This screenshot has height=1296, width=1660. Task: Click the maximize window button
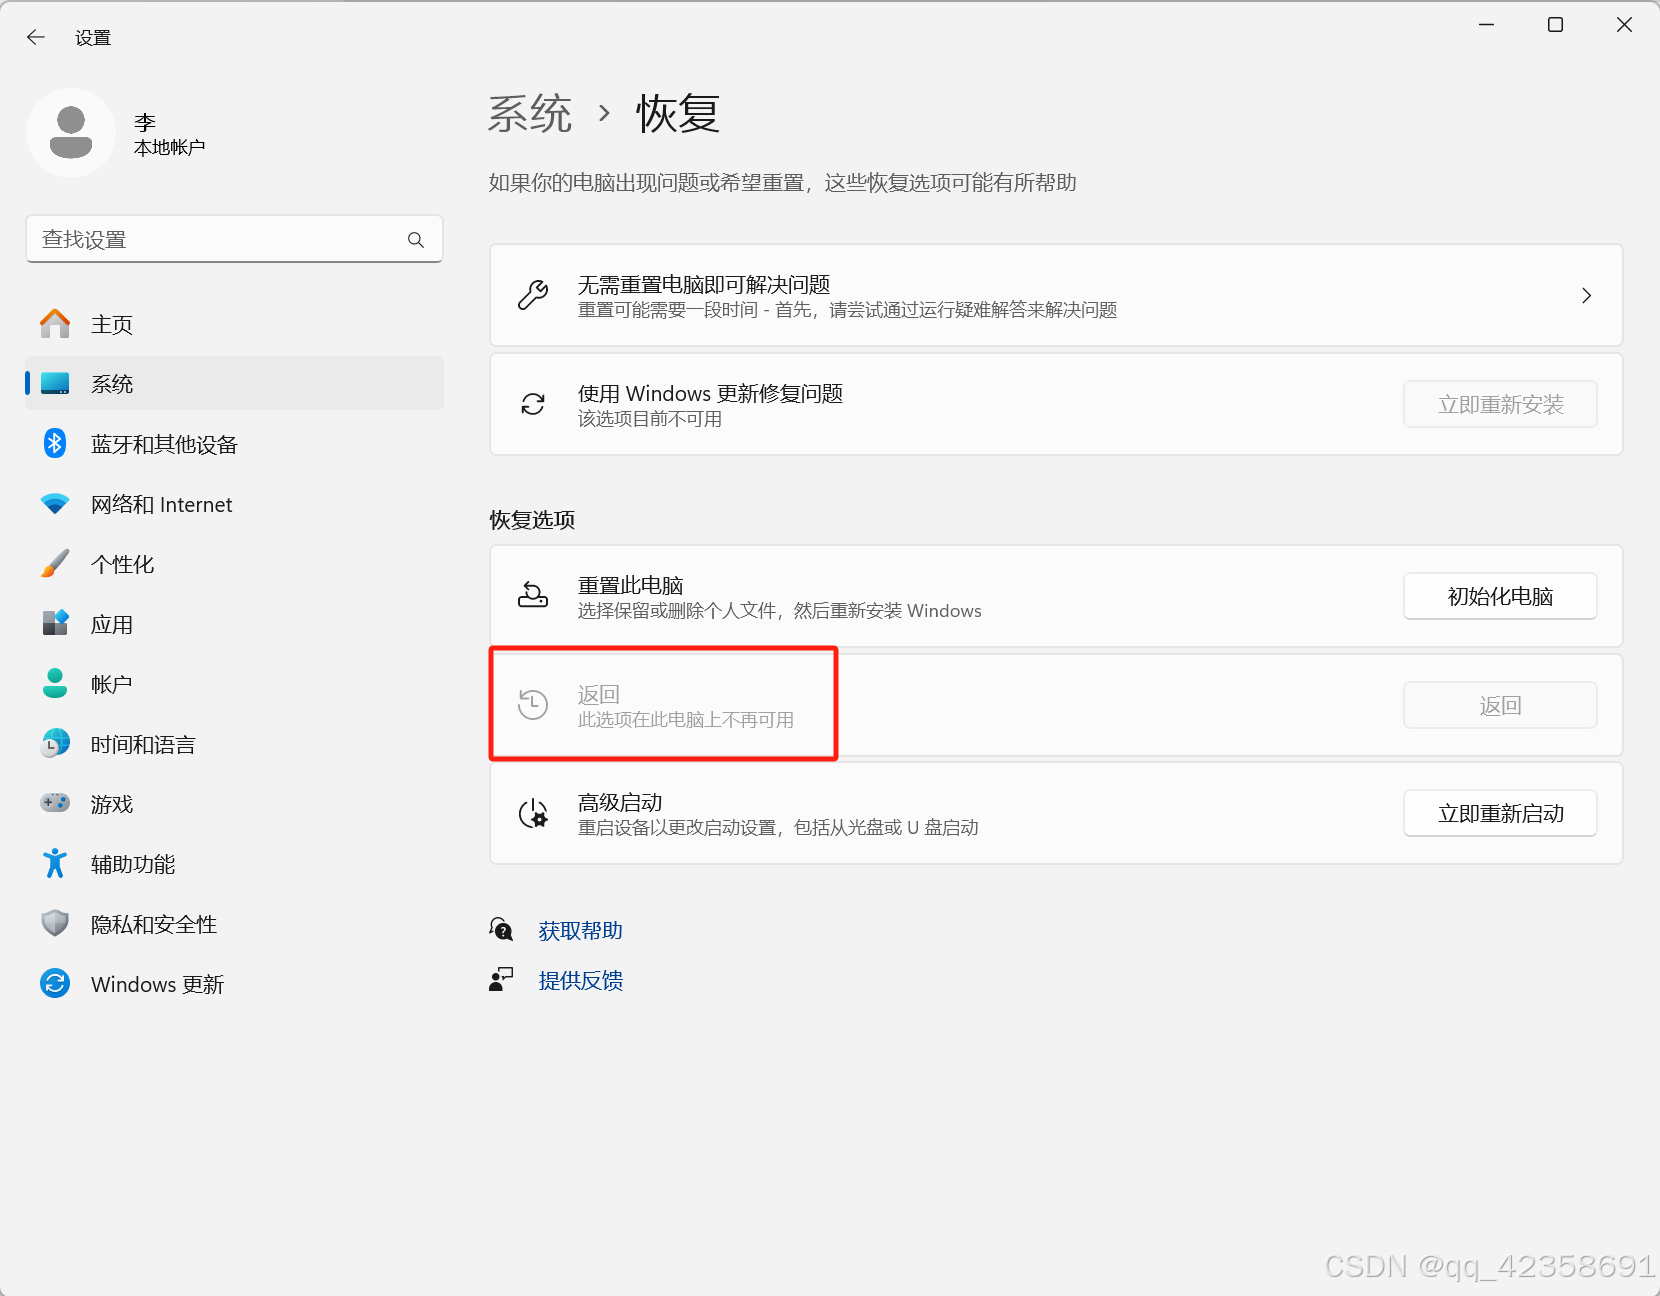(1555, 24)
